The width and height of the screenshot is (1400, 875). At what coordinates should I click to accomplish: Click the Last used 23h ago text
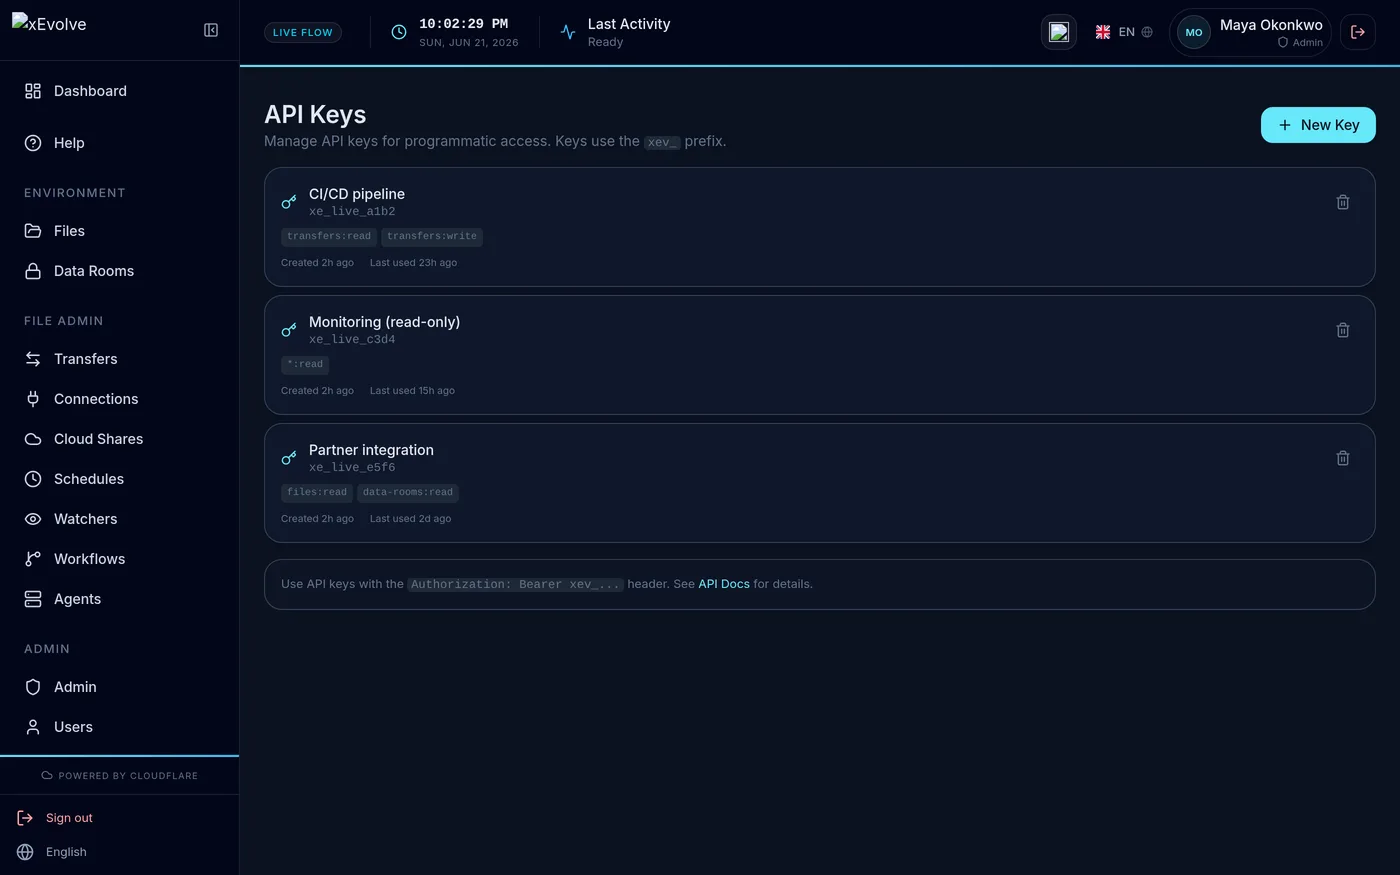point(413,263)
